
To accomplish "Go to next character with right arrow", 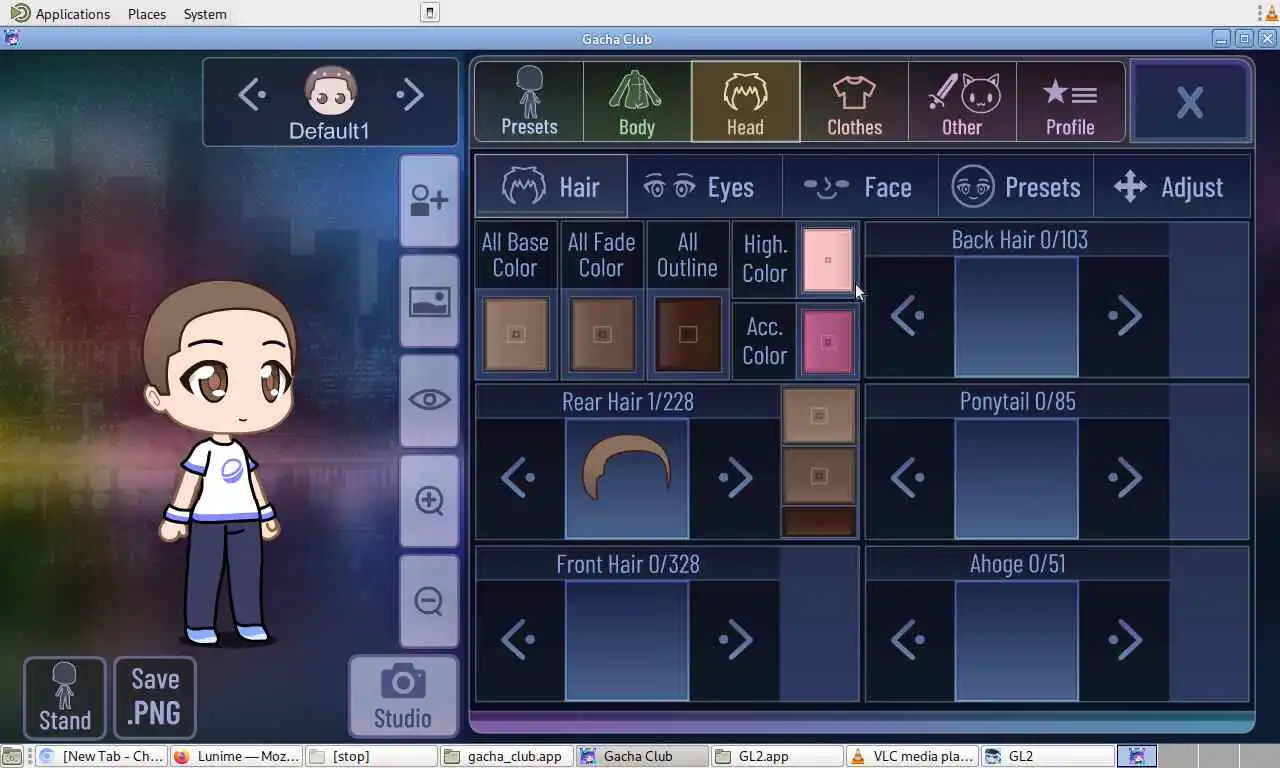I will (410, 95).
